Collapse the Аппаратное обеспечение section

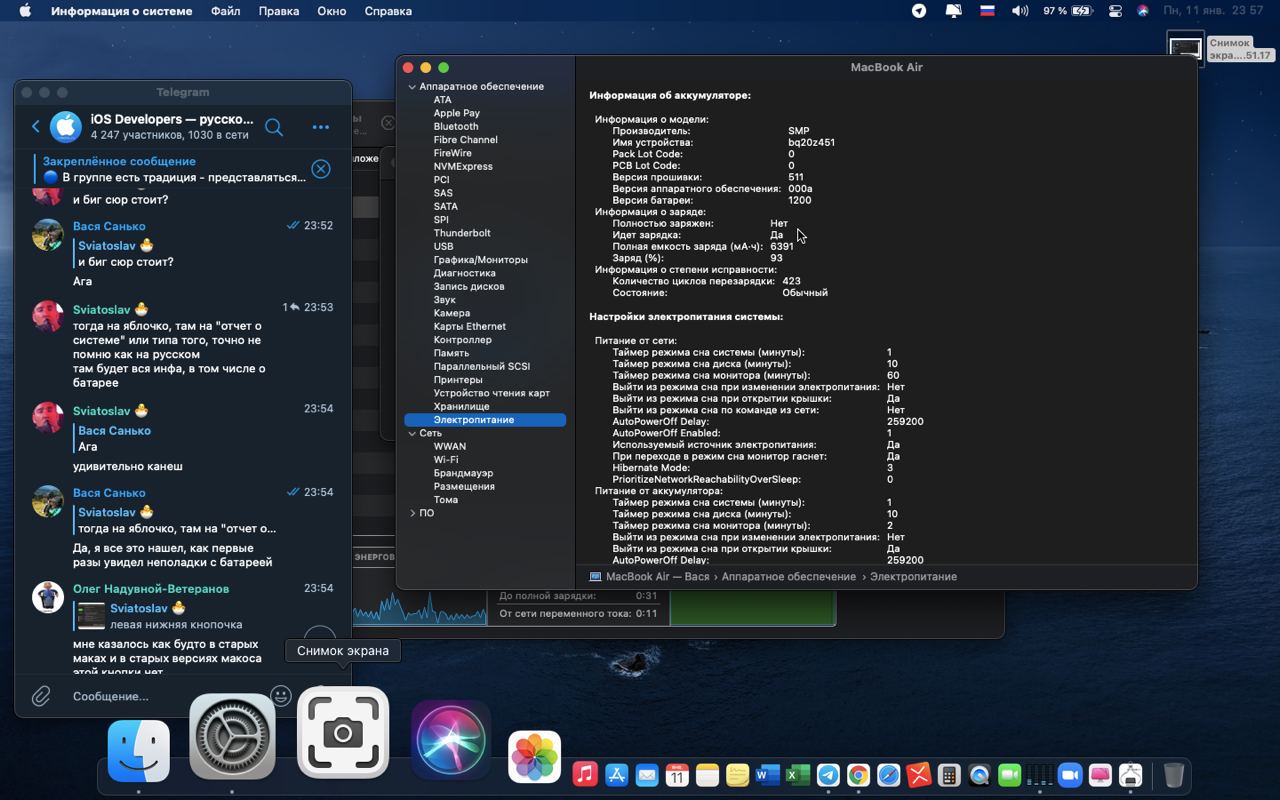[x=412, y=87]
